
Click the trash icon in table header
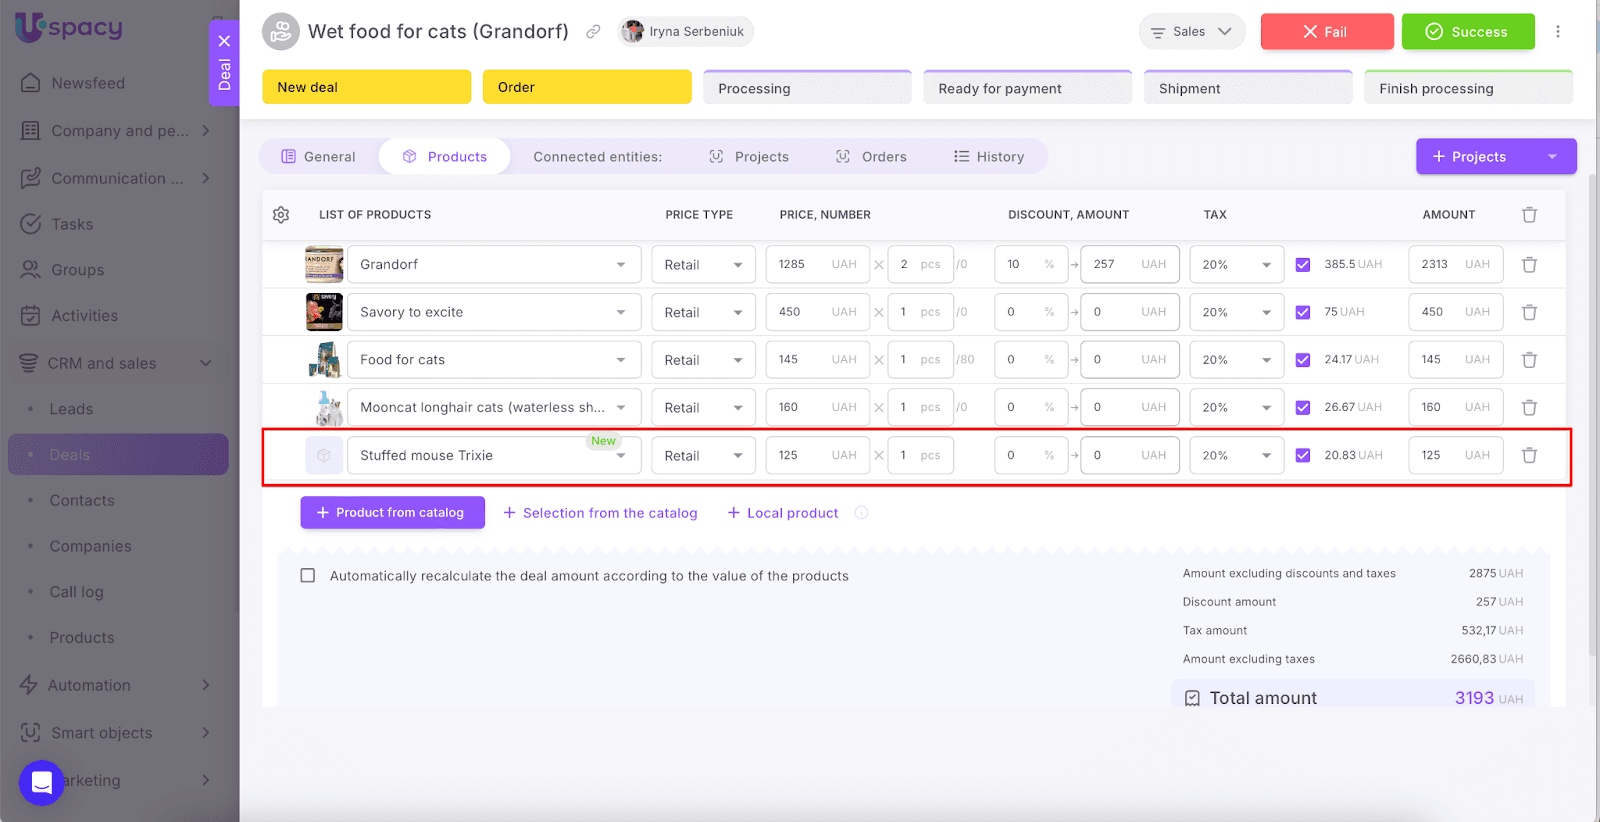coord(1529,215)
